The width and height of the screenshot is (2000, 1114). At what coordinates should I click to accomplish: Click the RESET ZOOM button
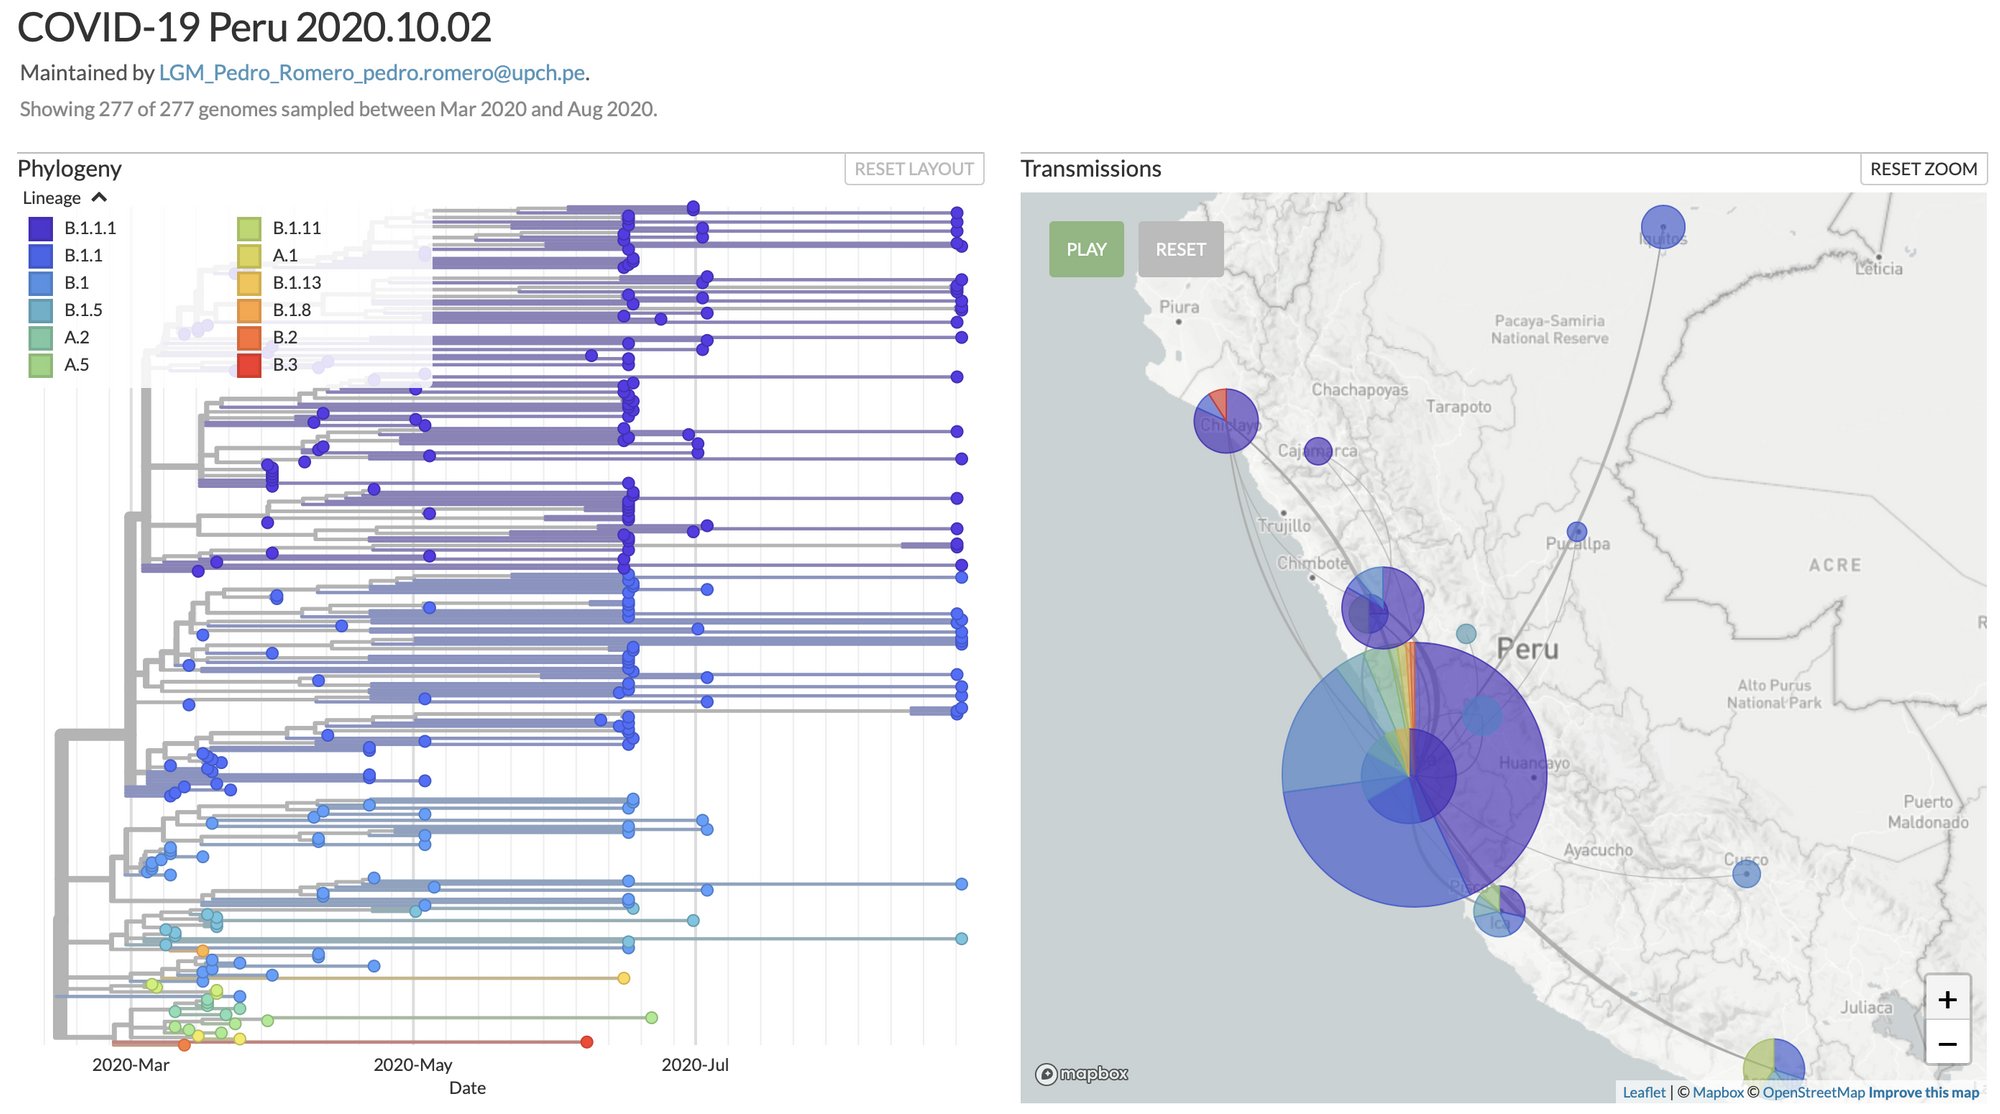click(1922, 169)
